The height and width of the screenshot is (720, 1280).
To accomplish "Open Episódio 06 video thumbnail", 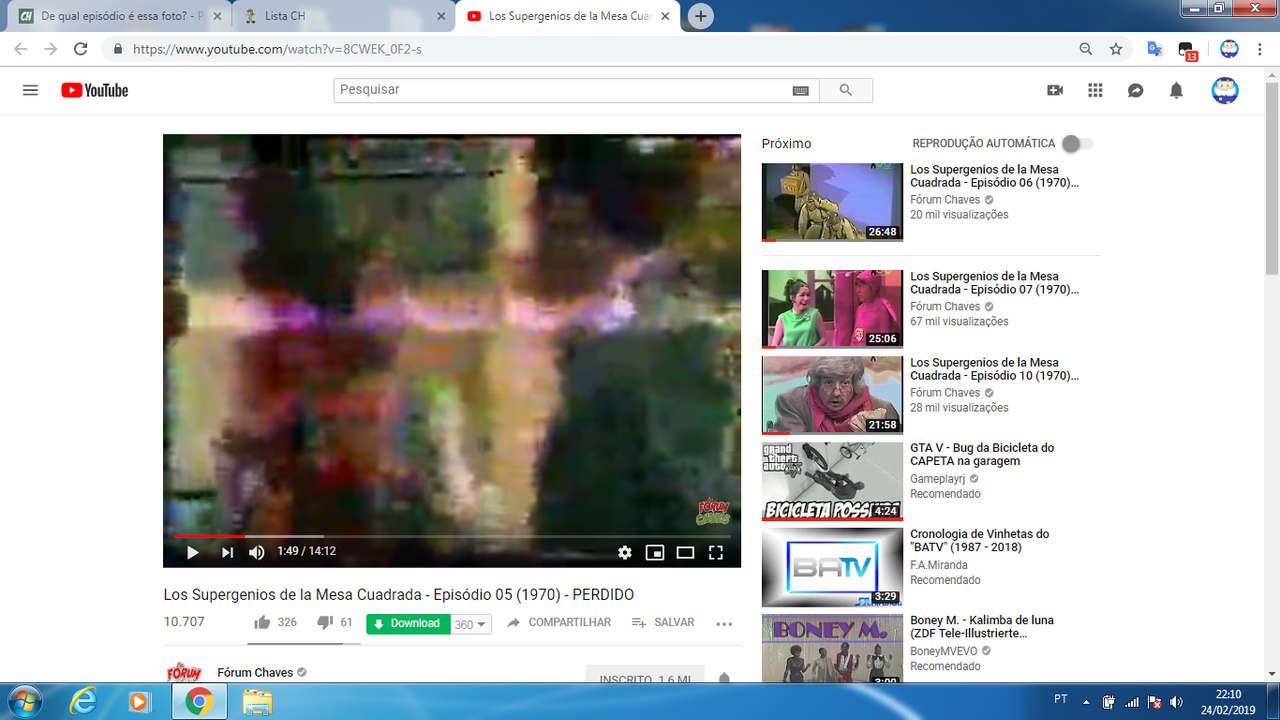I will [x=832, y=201].
